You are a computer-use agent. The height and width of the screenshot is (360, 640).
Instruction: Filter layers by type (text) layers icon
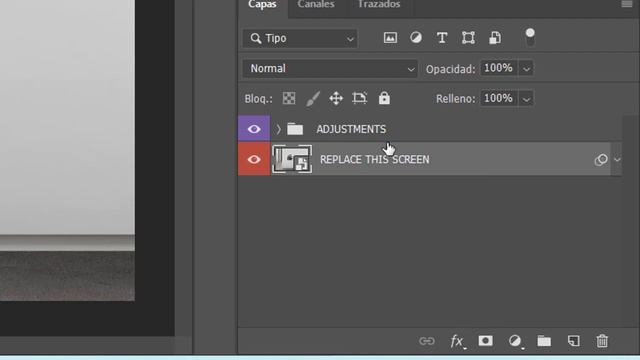click(x=442, y=38)
